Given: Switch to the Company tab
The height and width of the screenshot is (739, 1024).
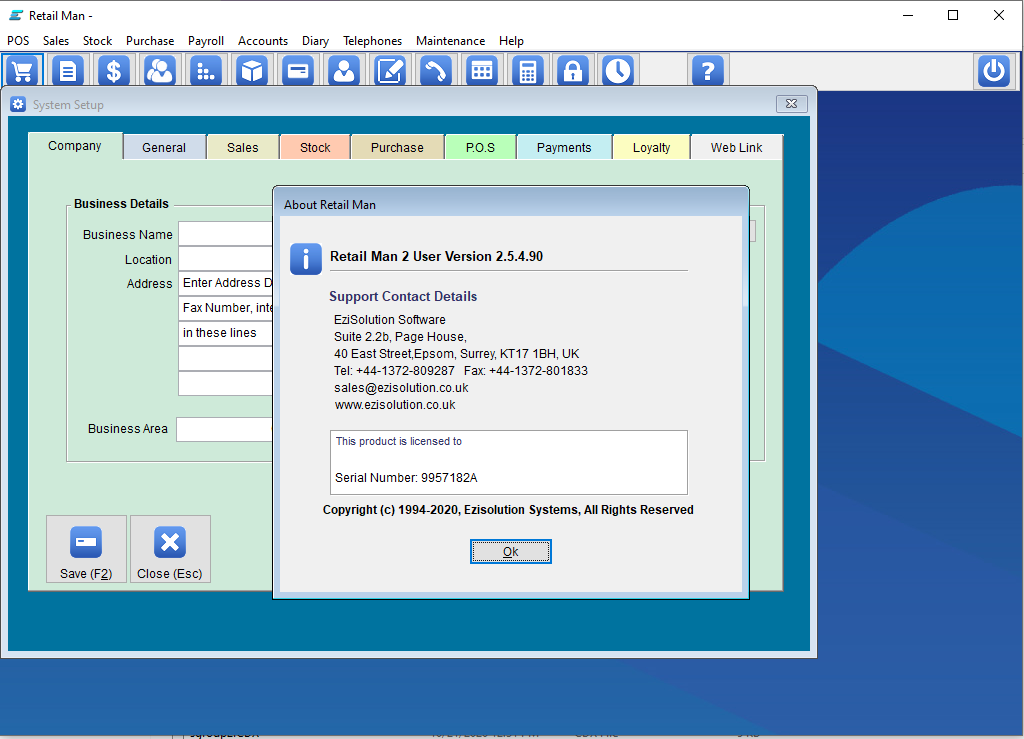Looking at the screenshot, I should 75,146.
